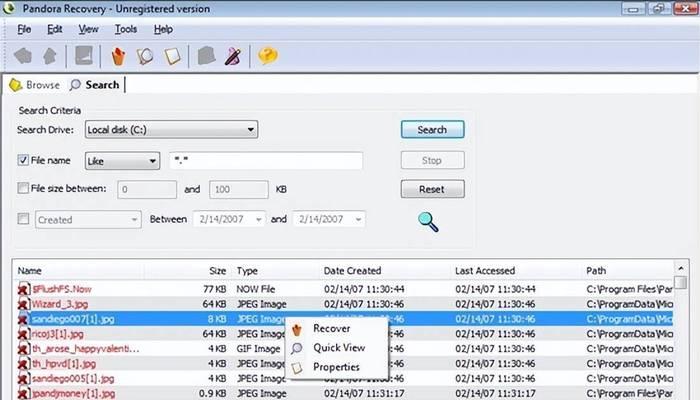Choose Quick View from context menu

point(339,348)
